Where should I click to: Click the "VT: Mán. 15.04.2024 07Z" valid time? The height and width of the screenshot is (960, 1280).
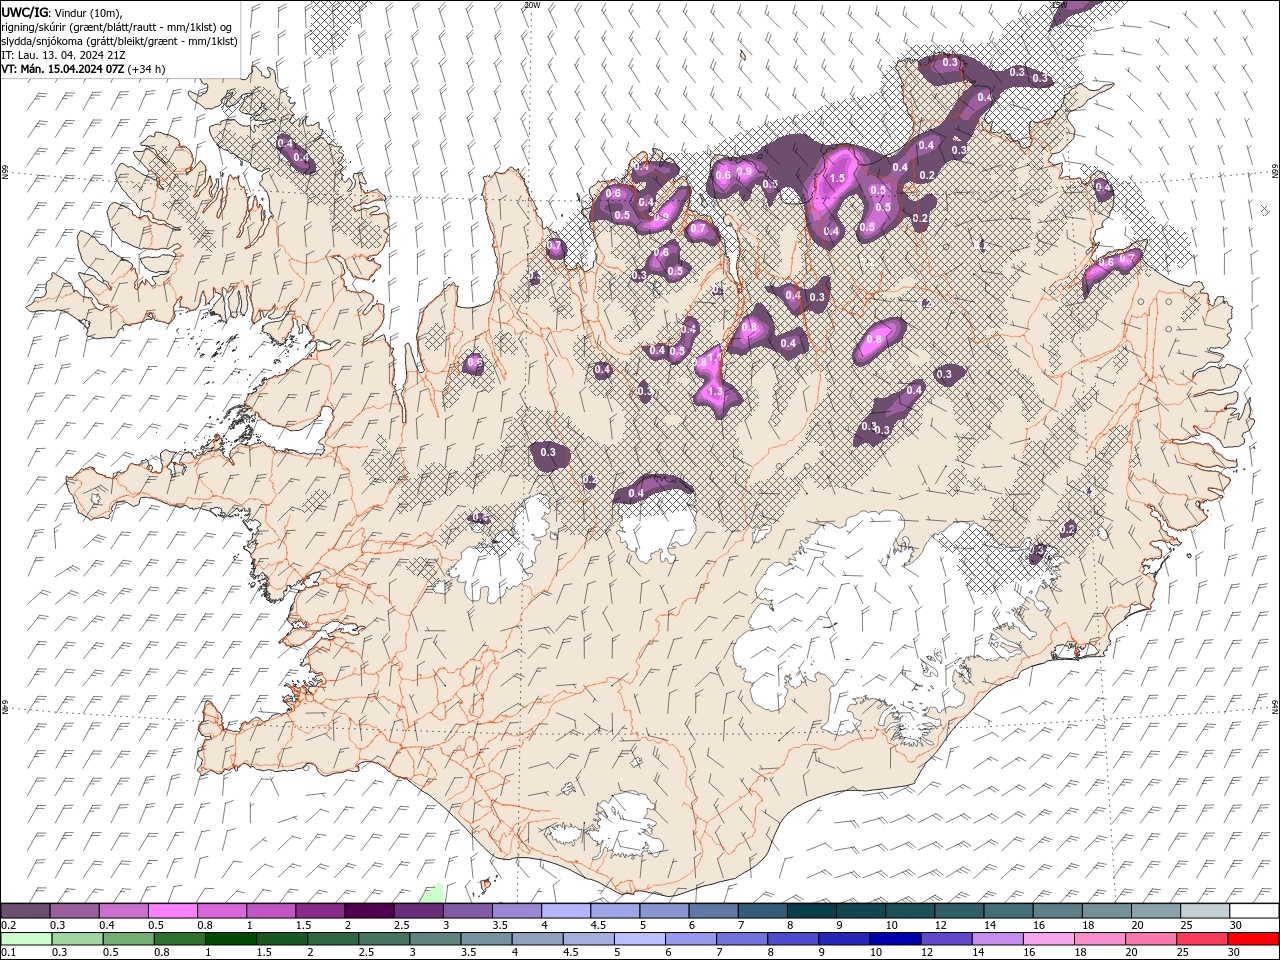click(63, 69)
